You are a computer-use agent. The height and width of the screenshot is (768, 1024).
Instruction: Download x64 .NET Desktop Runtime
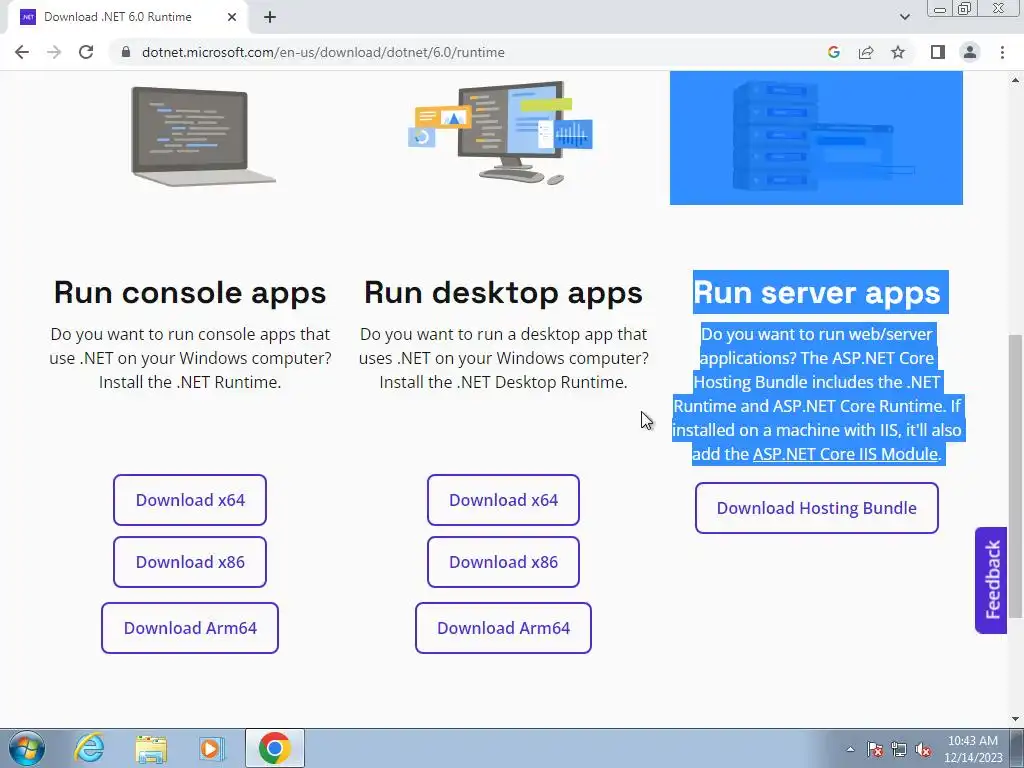[504, 500]
